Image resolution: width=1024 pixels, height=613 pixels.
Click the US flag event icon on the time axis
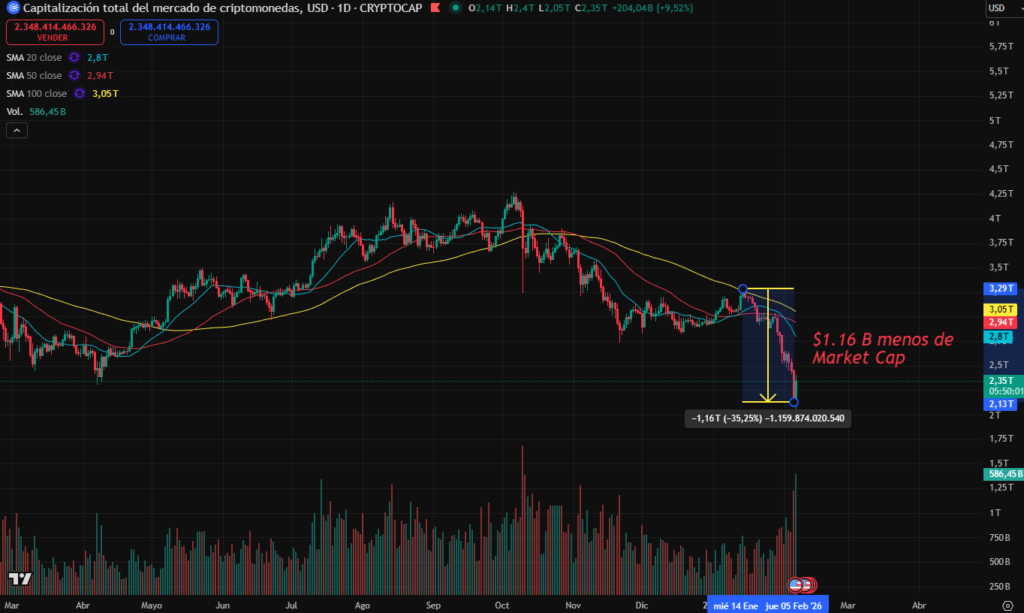click(x=796, y=584)
